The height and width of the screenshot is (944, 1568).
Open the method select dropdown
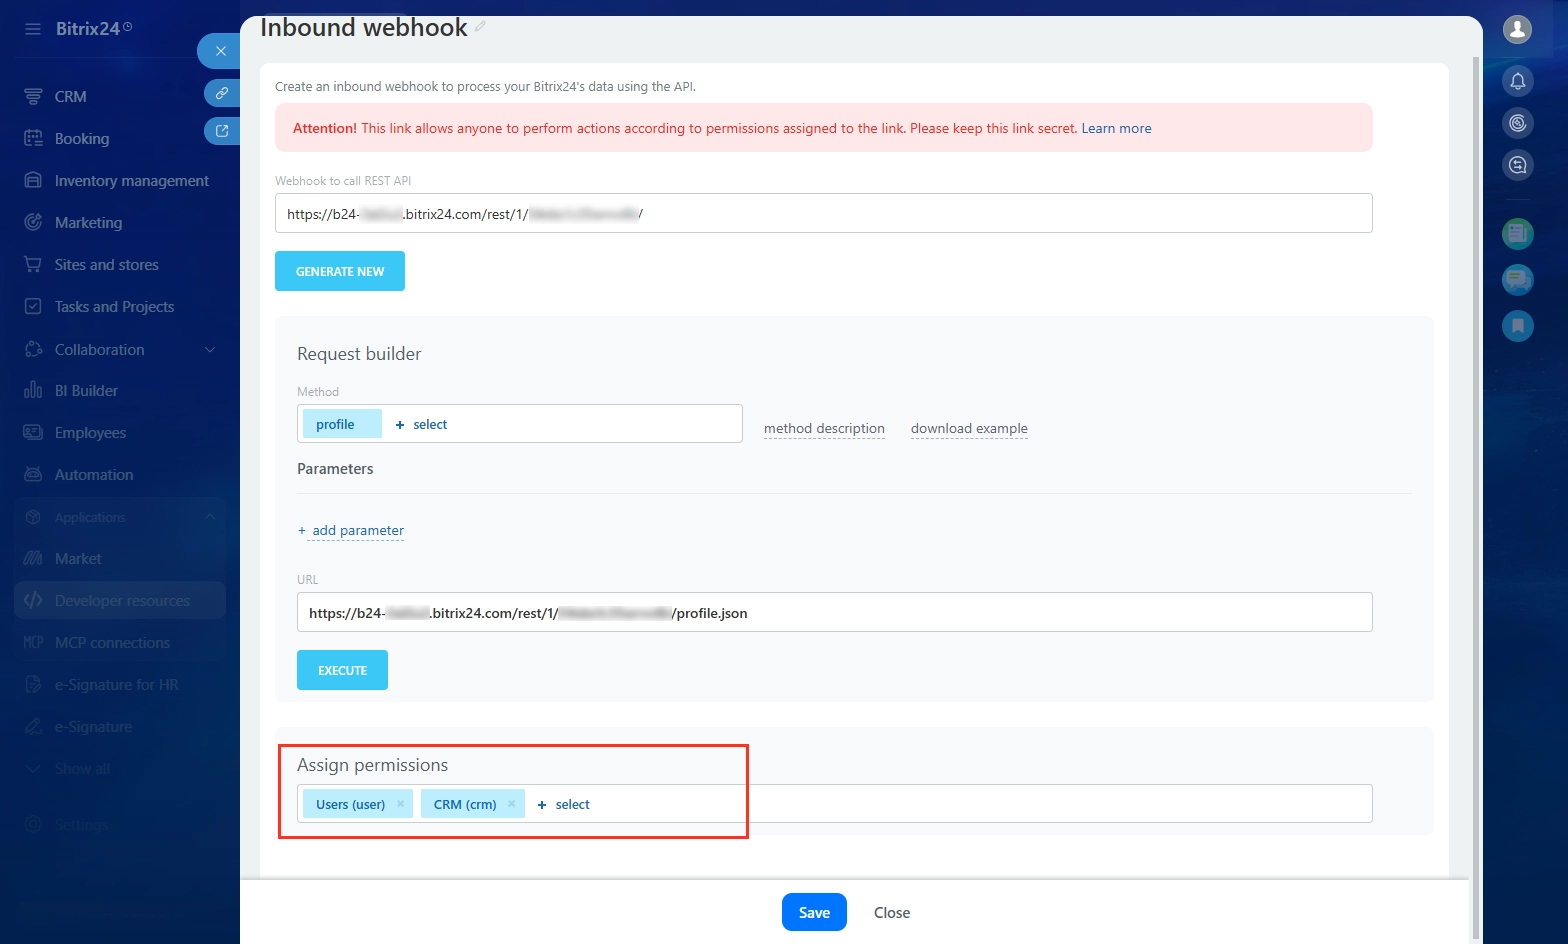[x=422, y=424]
